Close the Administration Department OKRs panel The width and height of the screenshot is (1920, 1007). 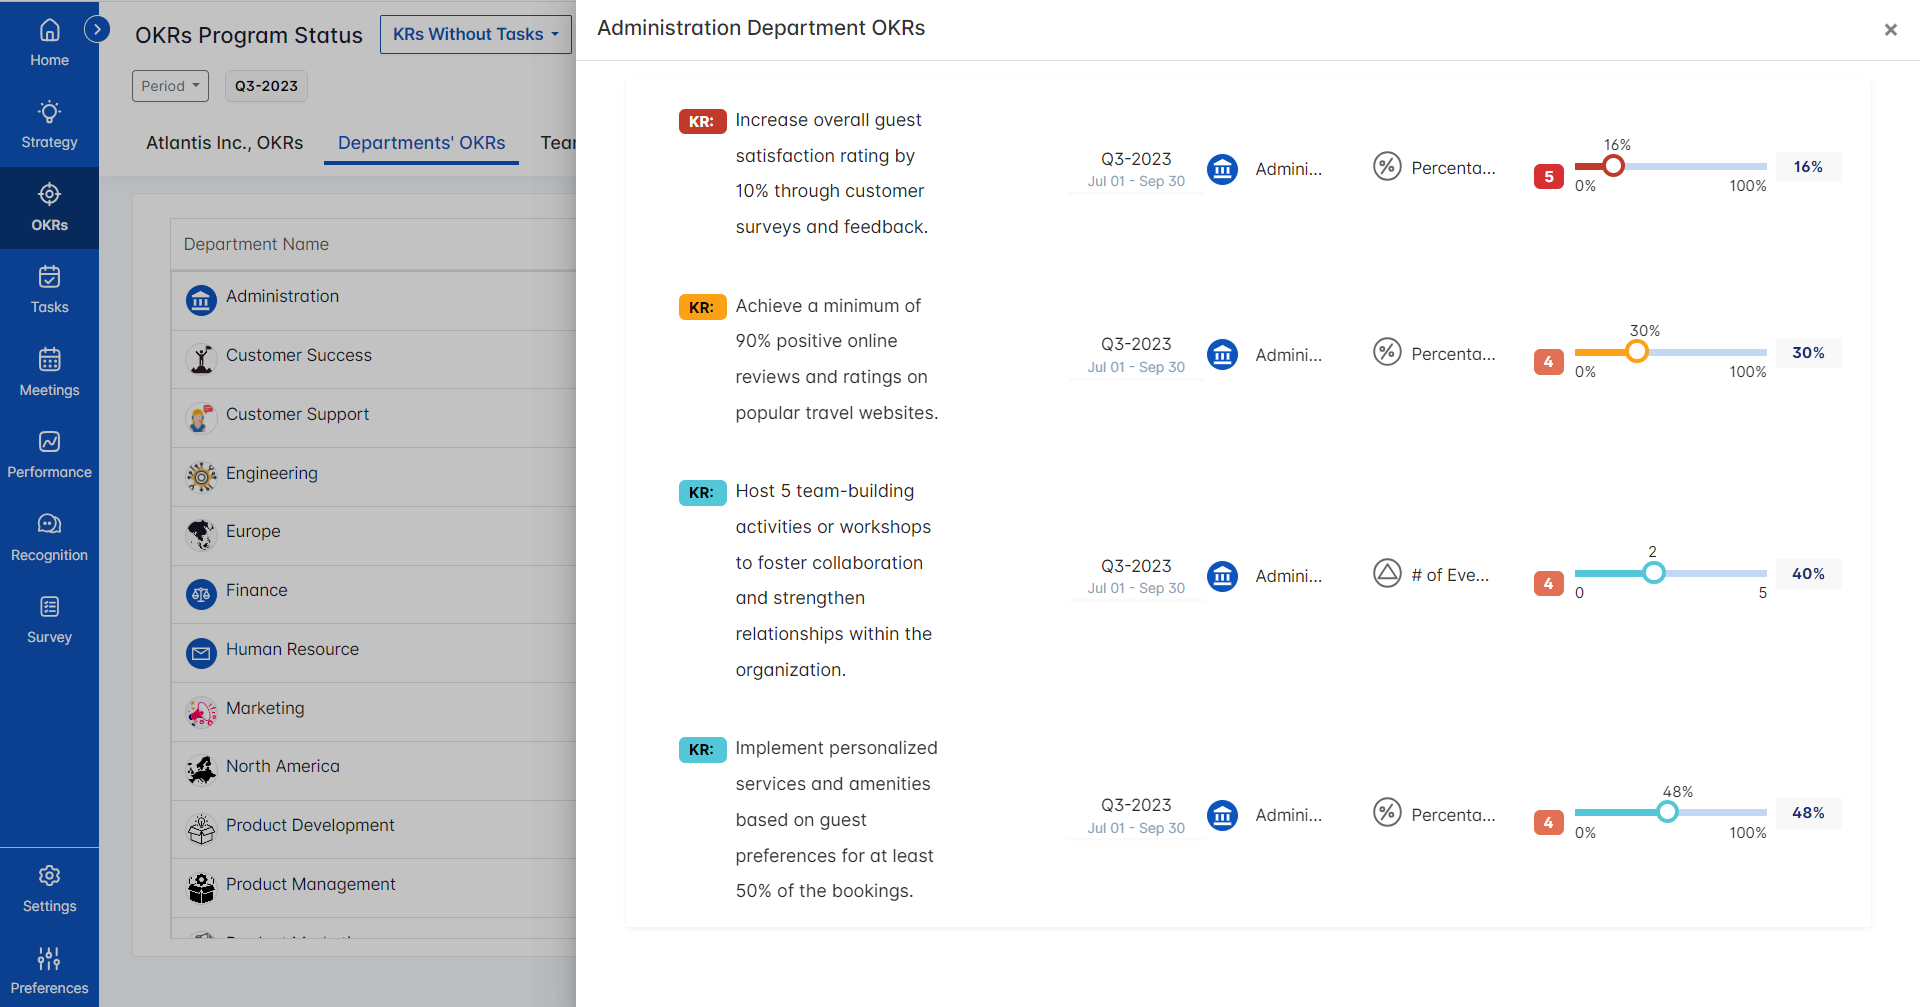point(1890,30)
